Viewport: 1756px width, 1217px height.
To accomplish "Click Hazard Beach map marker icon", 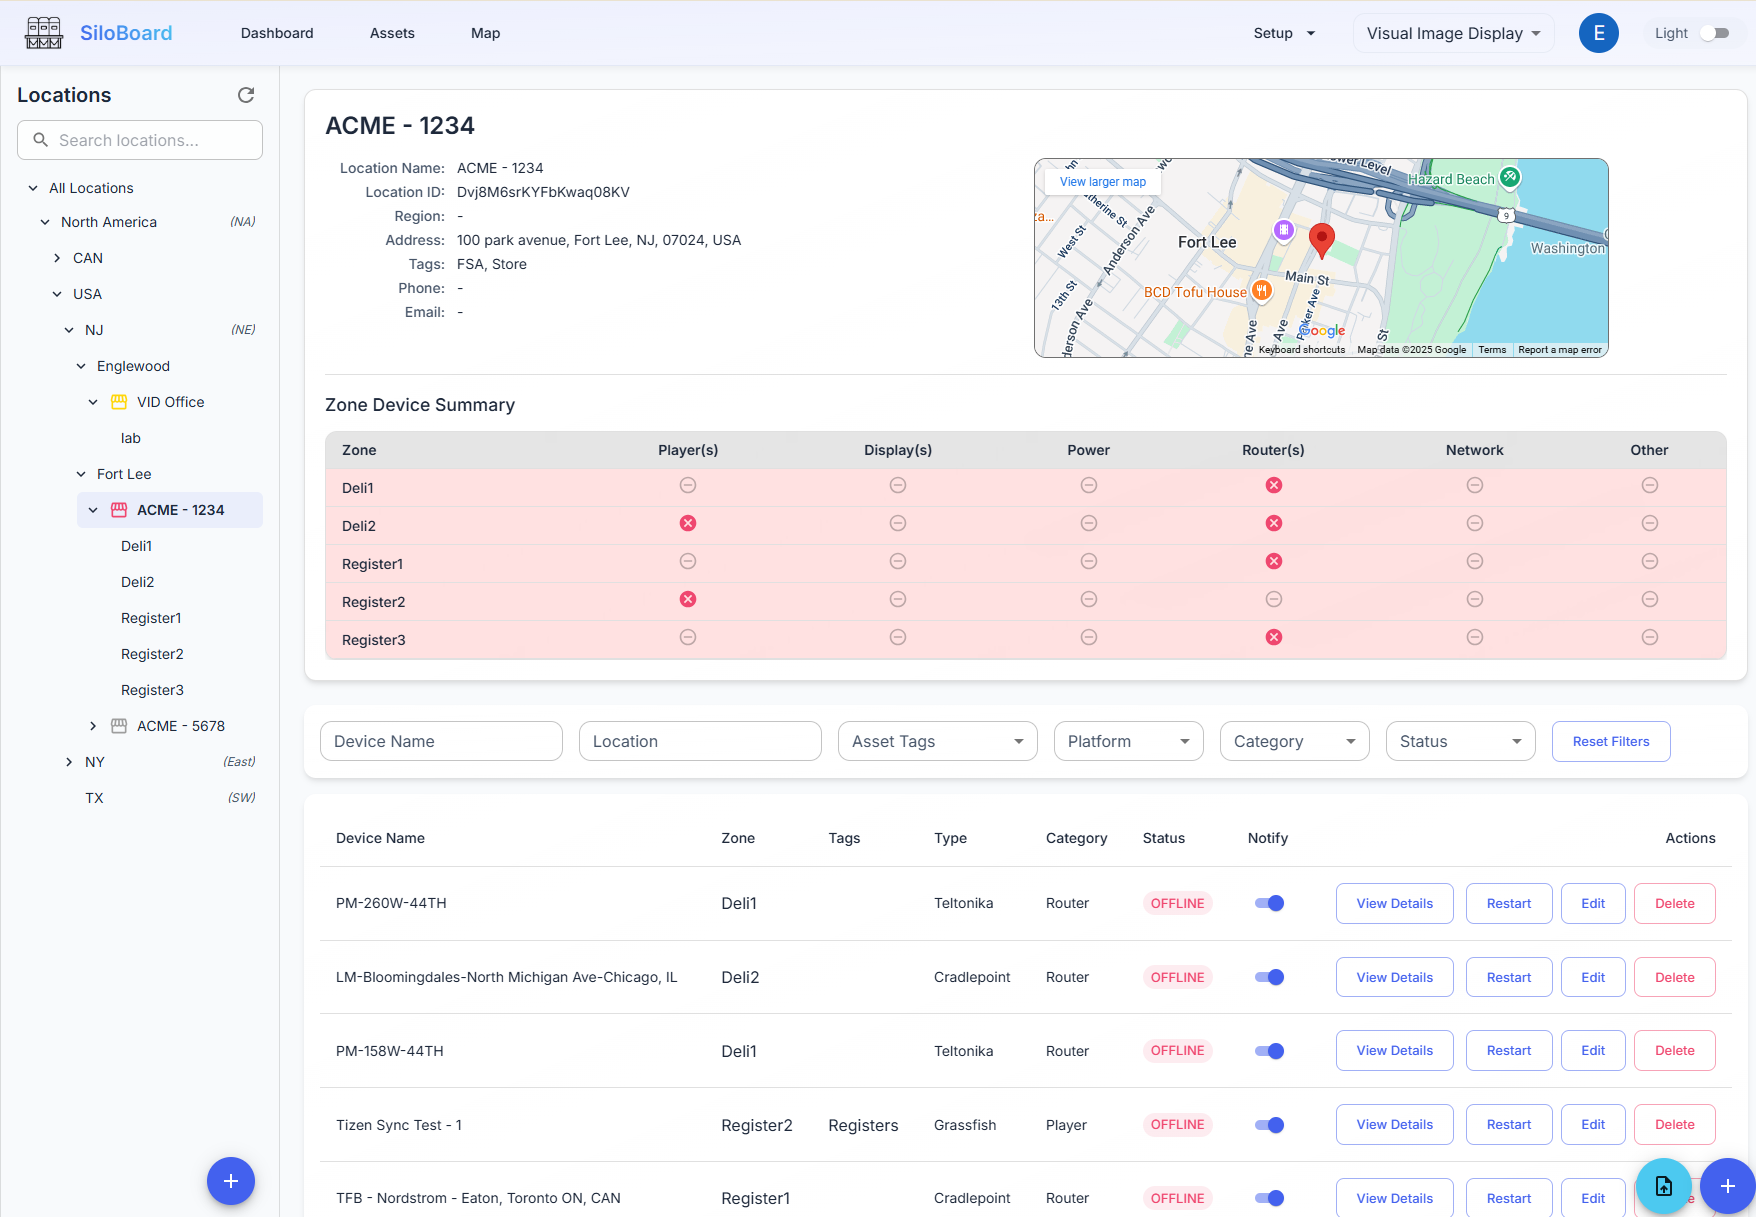I will 1510,177.
